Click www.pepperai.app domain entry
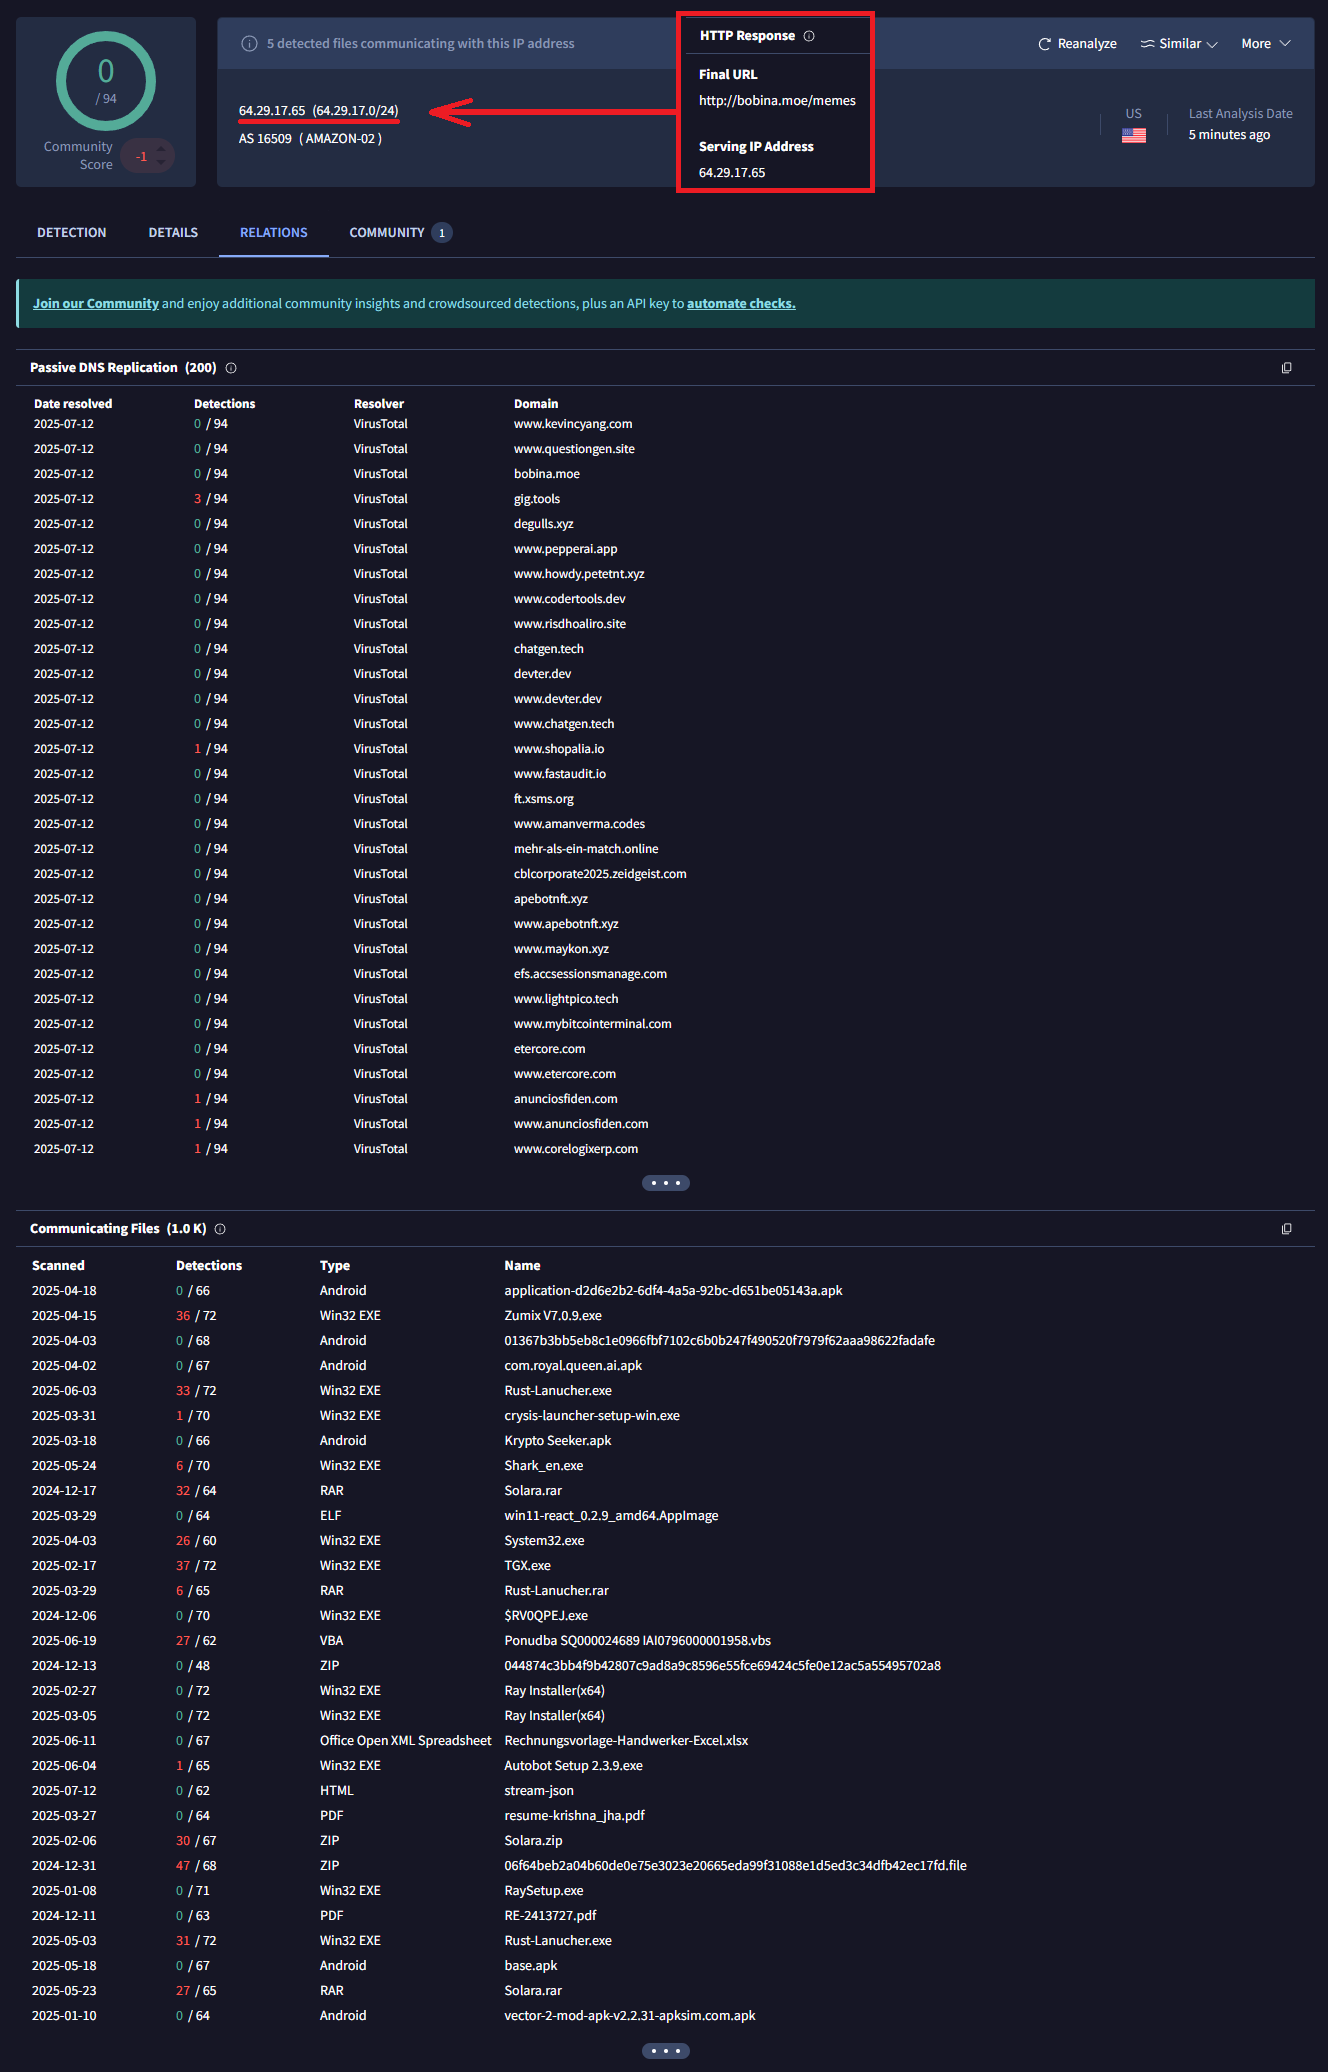The height and width of the screenshot is (2072, 1328). click(566, 549)
